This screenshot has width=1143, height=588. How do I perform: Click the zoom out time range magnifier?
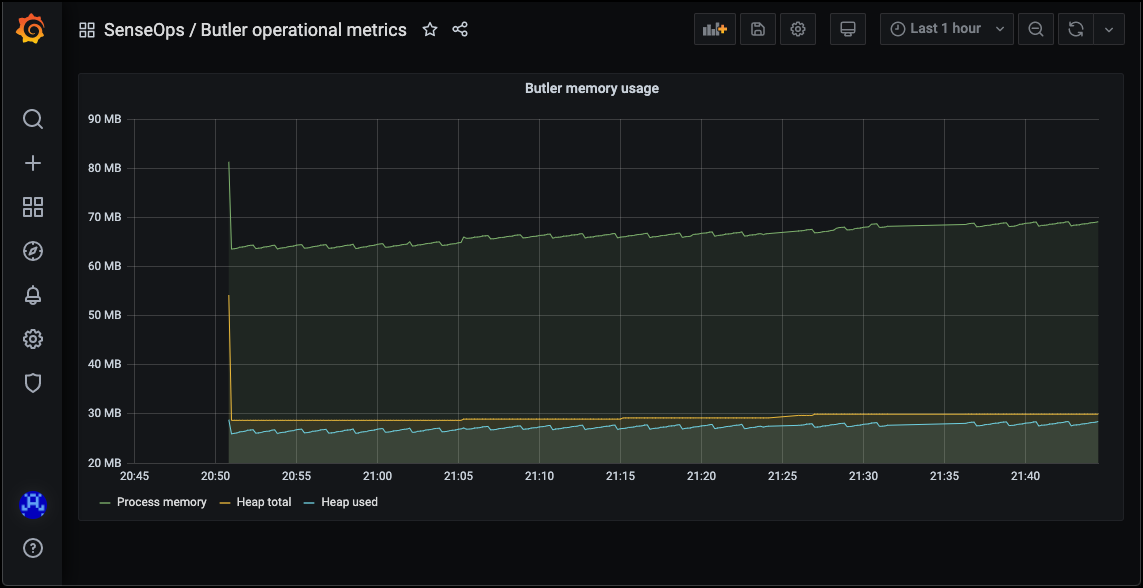[1035, 28]
